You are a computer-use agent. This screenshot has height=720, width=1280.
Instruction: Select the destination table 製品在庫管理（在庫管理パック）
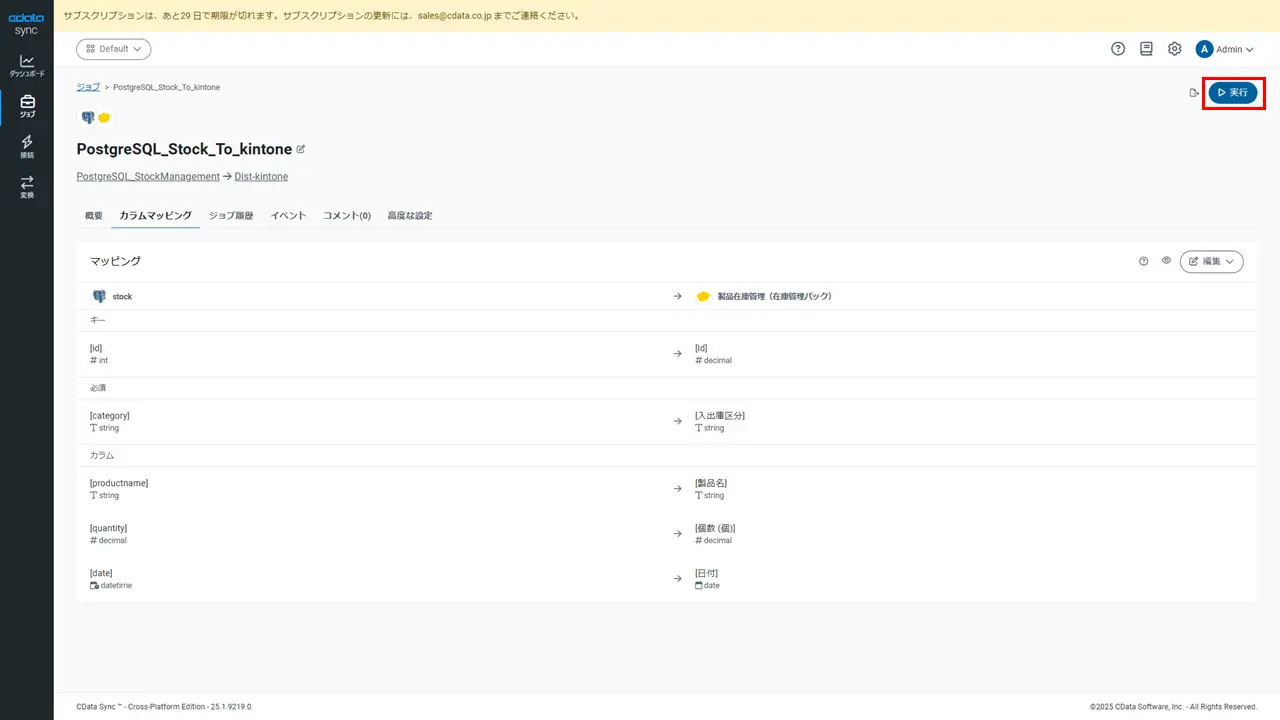tap(775, 296)
